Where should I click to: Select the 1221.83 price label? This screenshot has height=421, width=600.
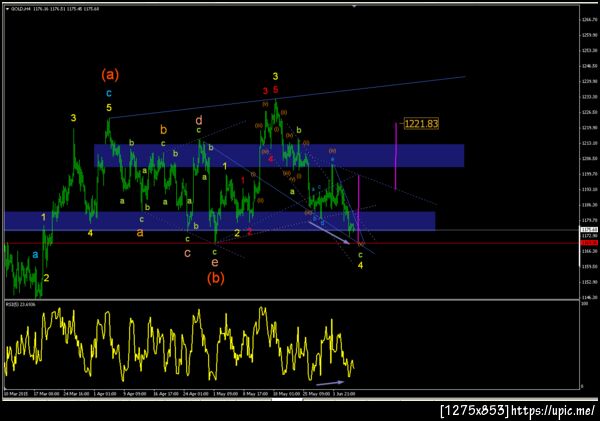[421, 124]
